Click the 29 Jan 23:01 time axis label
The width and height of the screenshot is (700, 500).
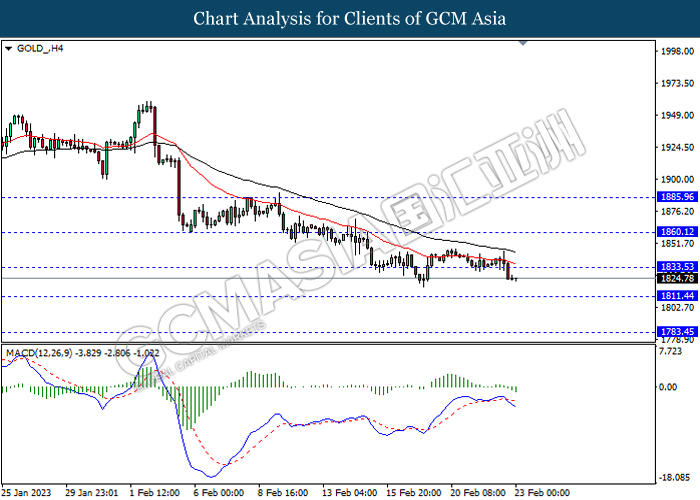click(92, 493)
